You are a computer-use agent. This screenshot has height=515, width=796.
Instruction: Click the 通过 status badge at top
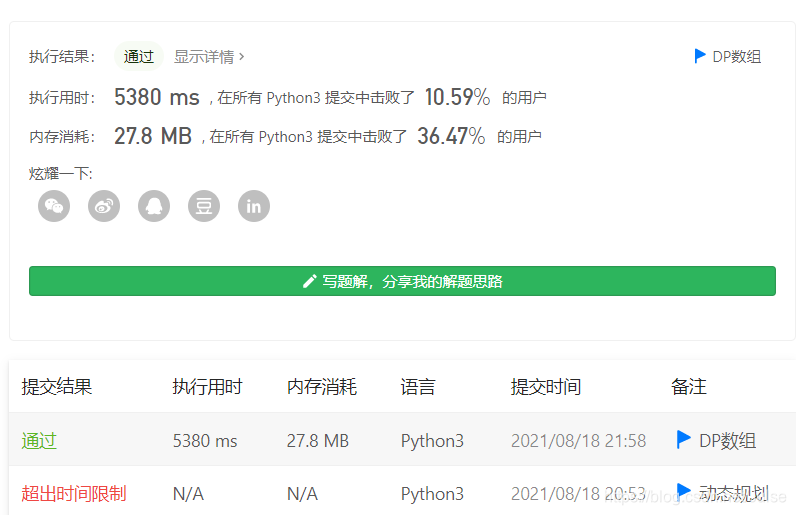139,56
